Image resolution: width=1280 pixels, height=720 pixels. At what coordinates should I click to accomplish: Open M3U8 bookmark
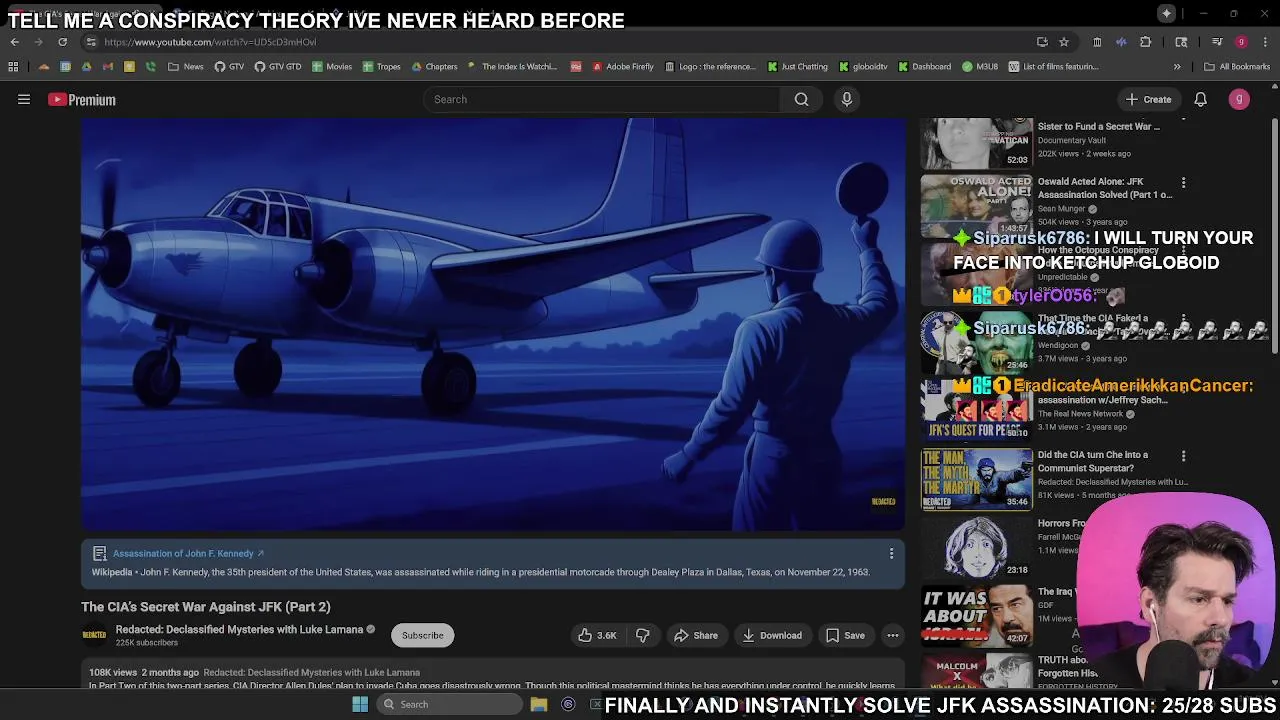(x=981, y=66)
